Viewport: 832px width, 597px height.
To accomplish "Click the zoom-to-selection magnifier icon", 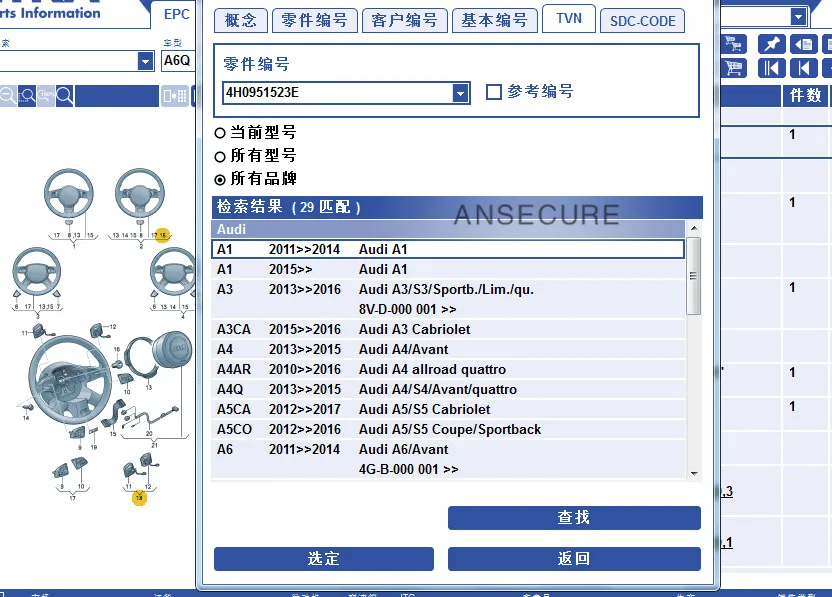I will point(27,96).
